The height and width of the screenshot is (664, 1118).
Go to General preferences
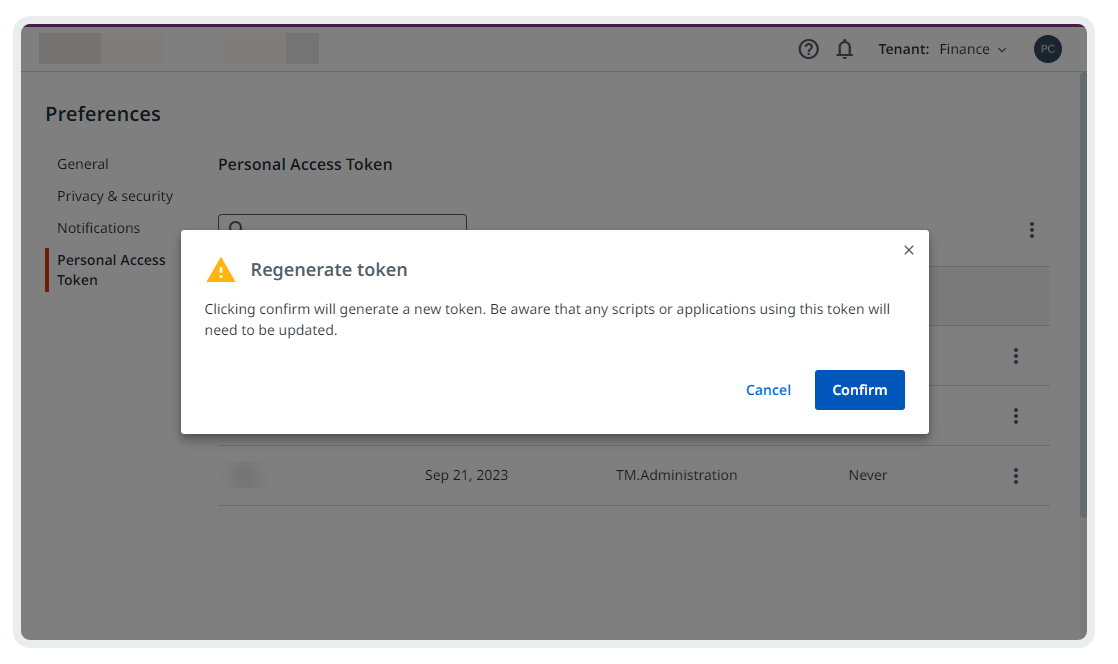[83, 164]
